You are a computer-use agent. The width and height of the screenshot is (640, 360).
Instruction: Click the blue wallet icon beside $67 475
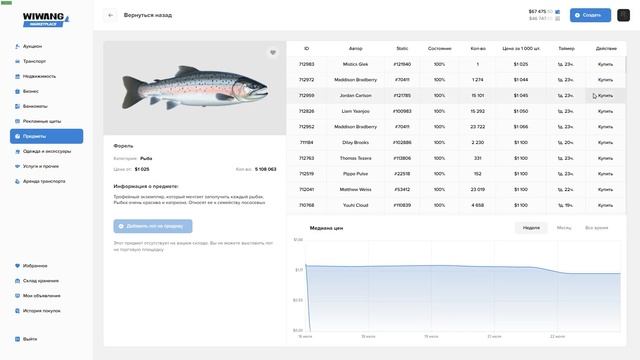tap(558, 12)
